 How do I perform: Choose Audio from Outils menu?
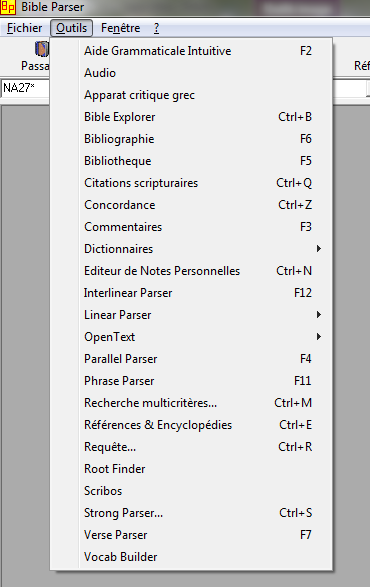point(191,73)
